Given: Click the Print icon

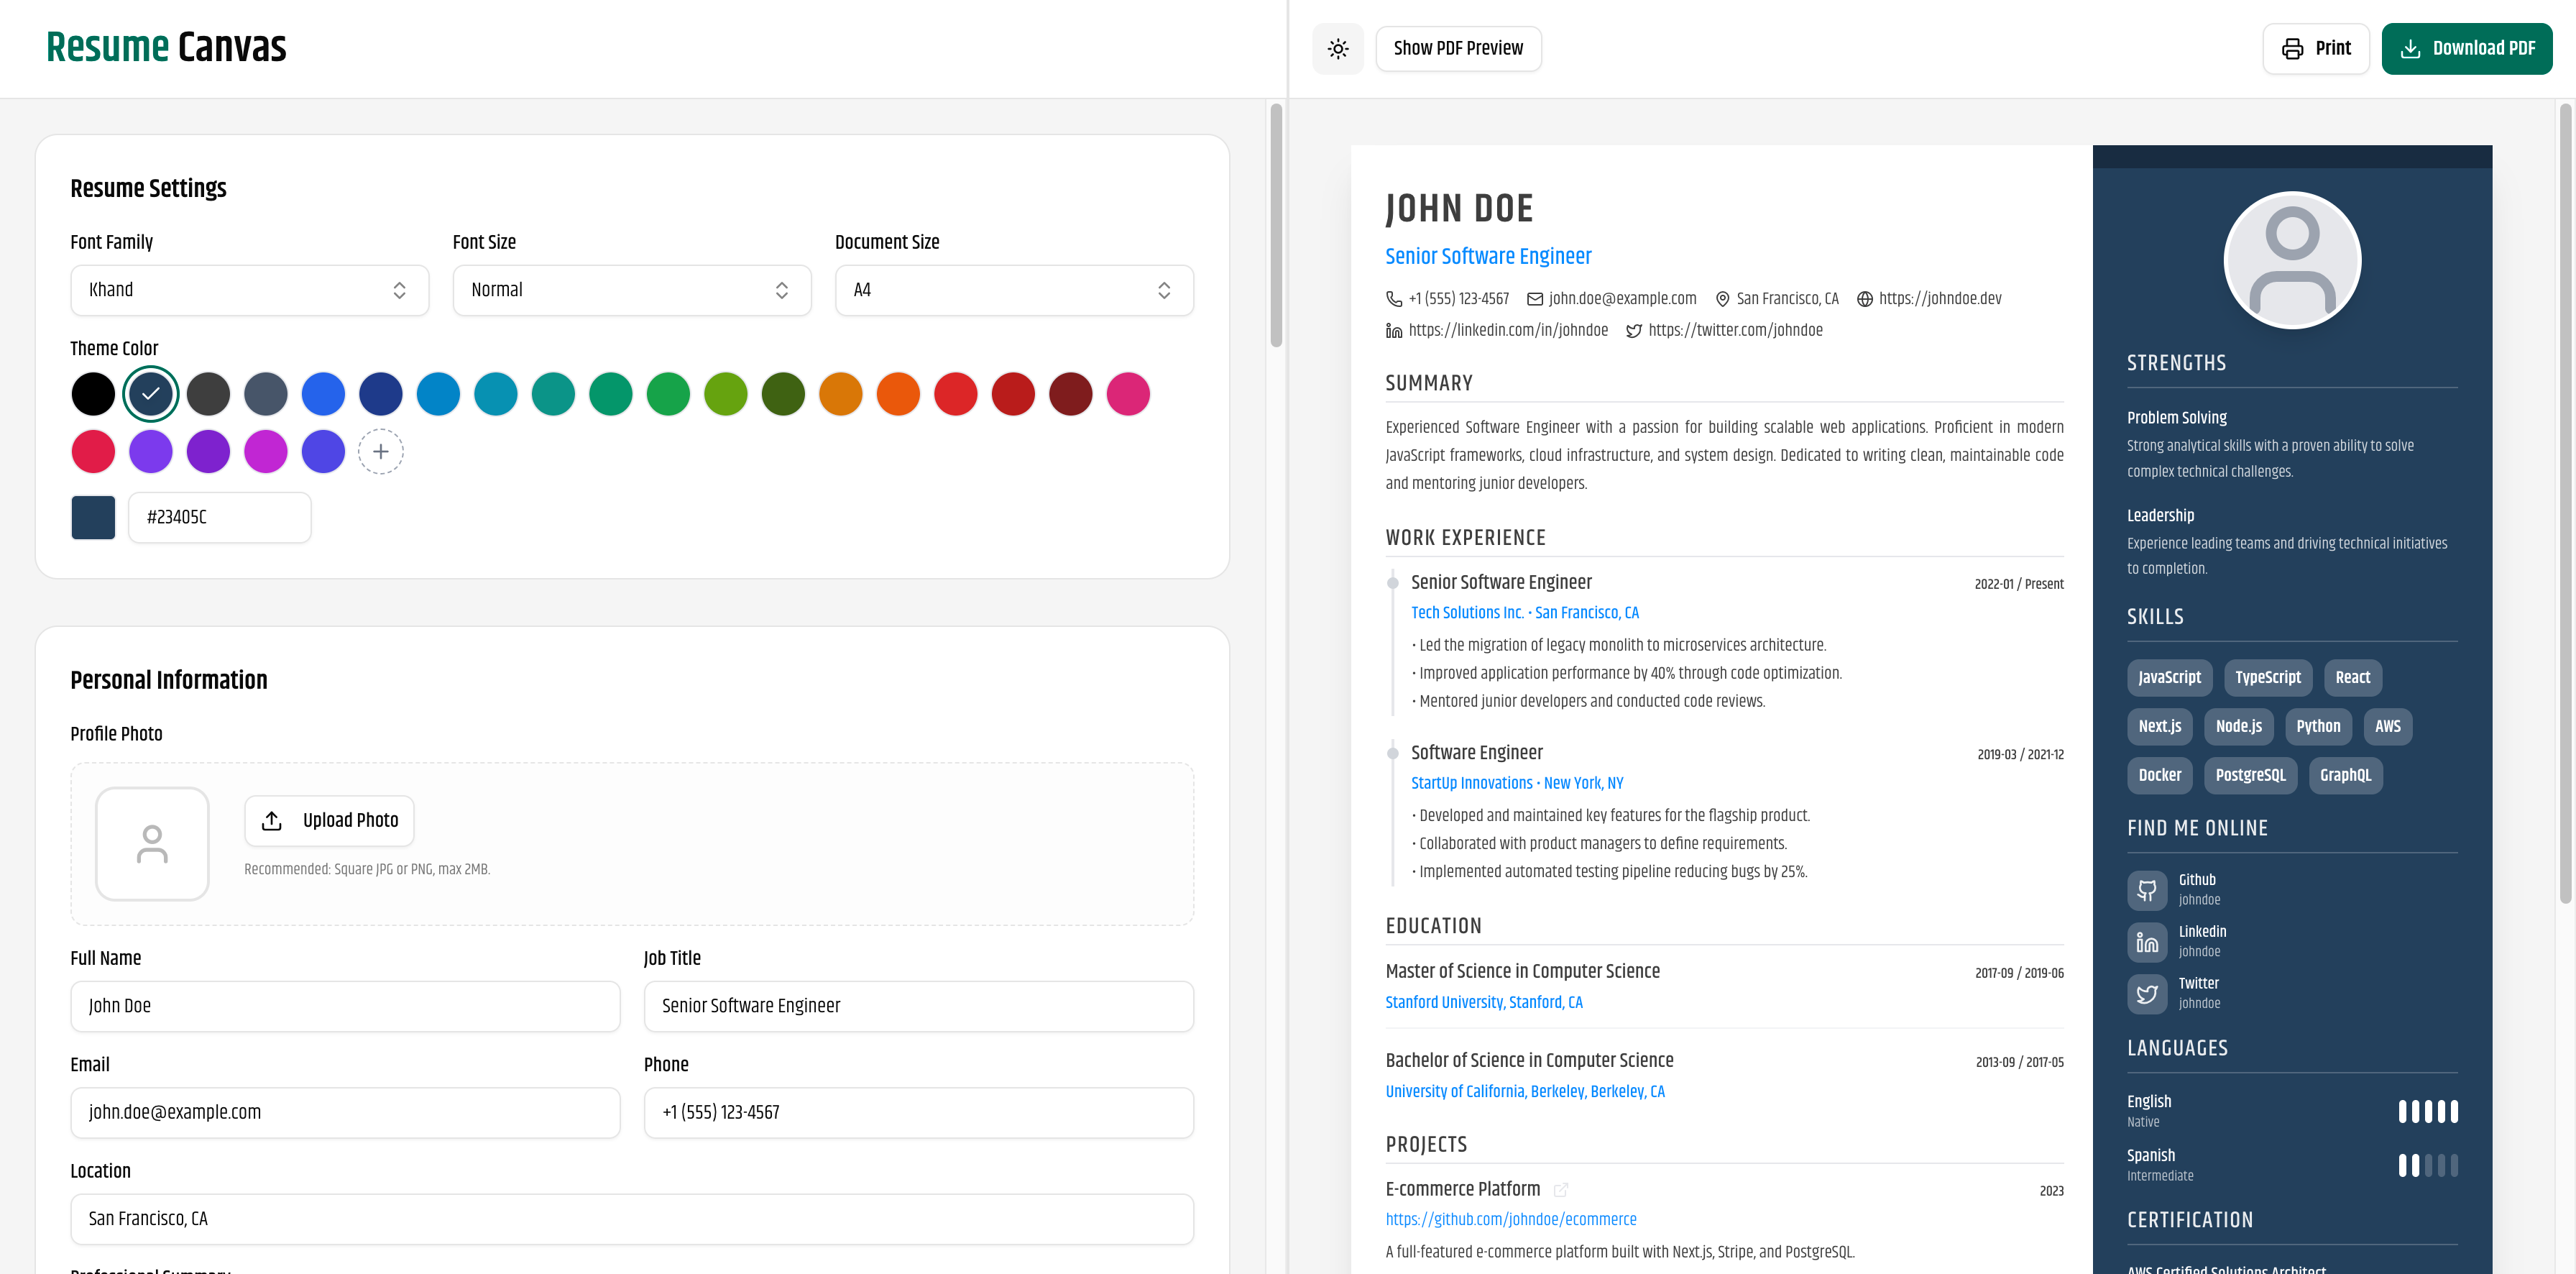Looking at the screenshot, I should tap(2293, 48).
